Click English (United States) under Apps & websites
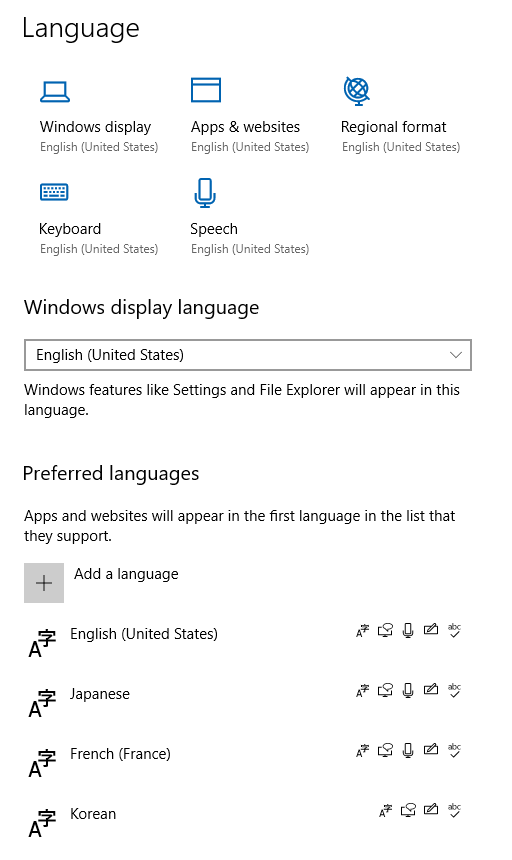This screenshot has width=512, height=860. coord(250,147)
